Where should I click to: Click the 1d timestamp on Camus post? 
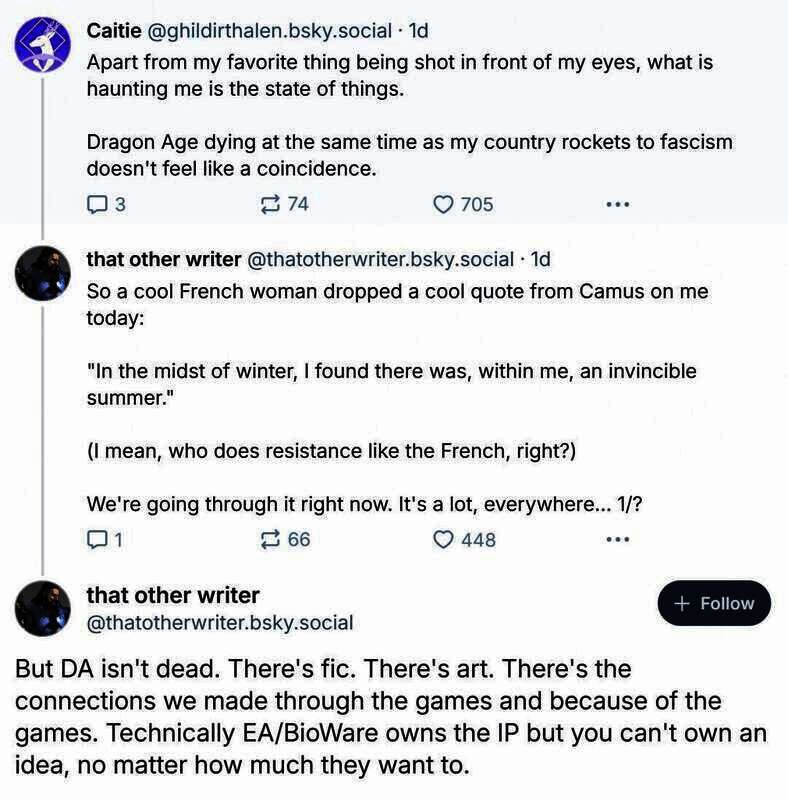tap(540, 259)
